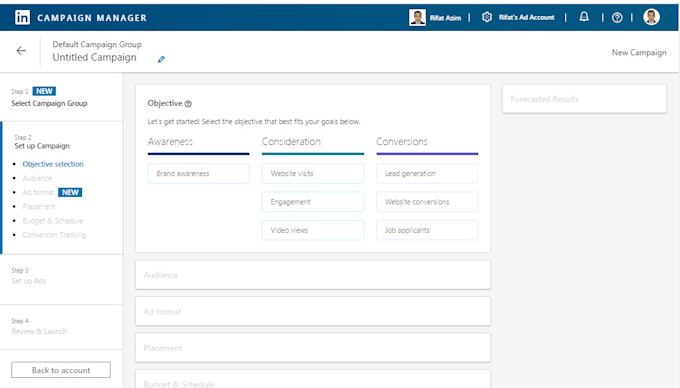This screenshot has height=388, width=680.
Task: Click the Objective help info icon
Action: (188, 104)
